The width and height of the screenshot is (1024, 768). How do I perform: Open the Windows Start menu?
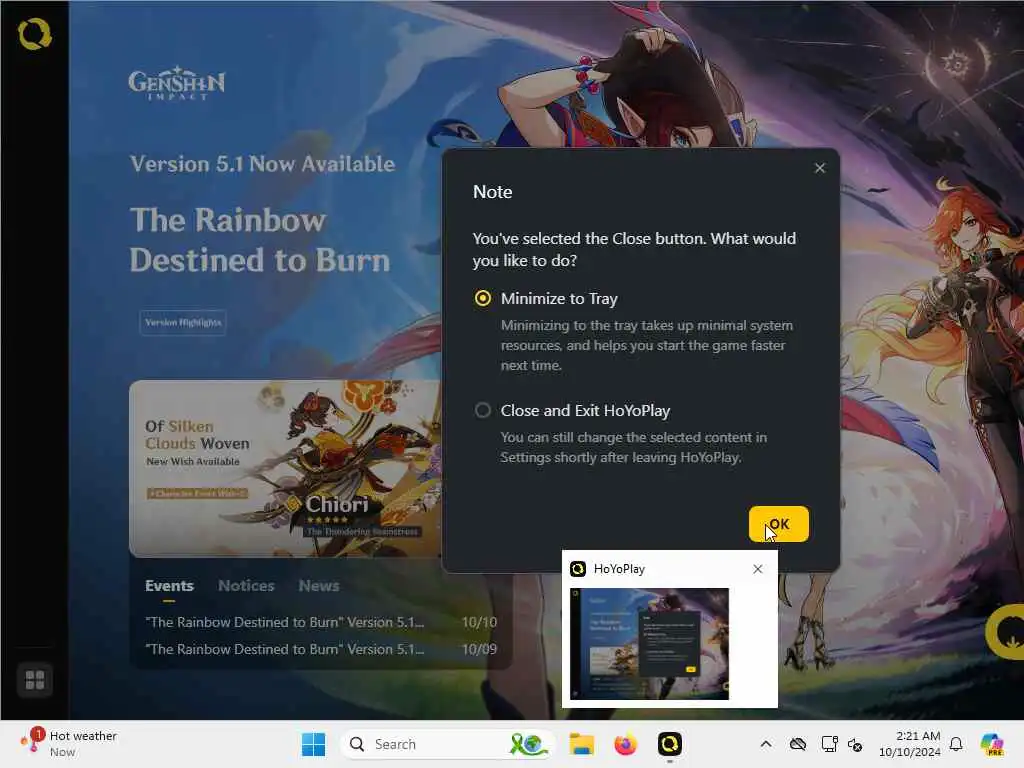pyautogui.click(x=313, y=744)
